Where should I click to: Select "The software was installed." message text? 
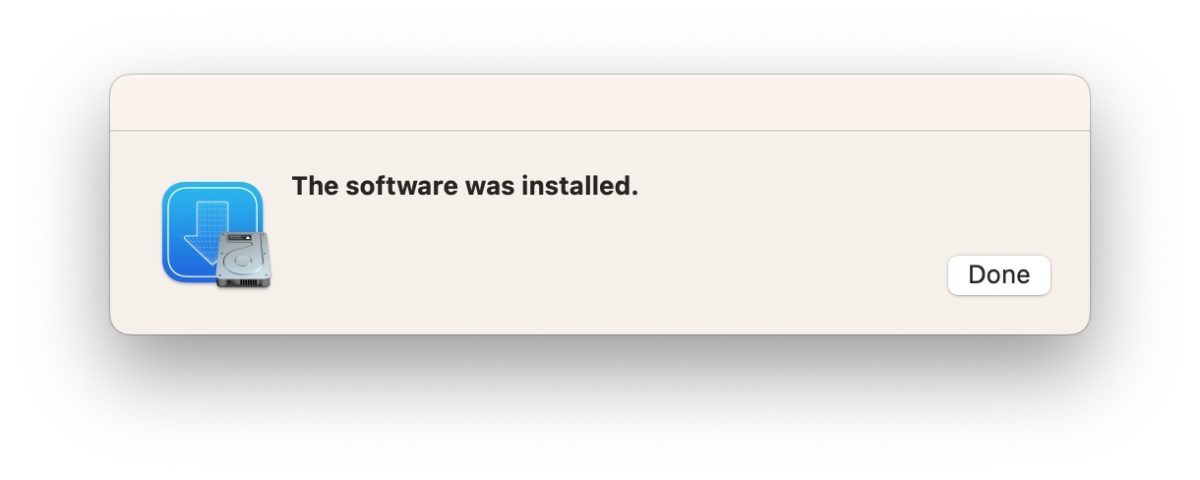pos(464,186)
